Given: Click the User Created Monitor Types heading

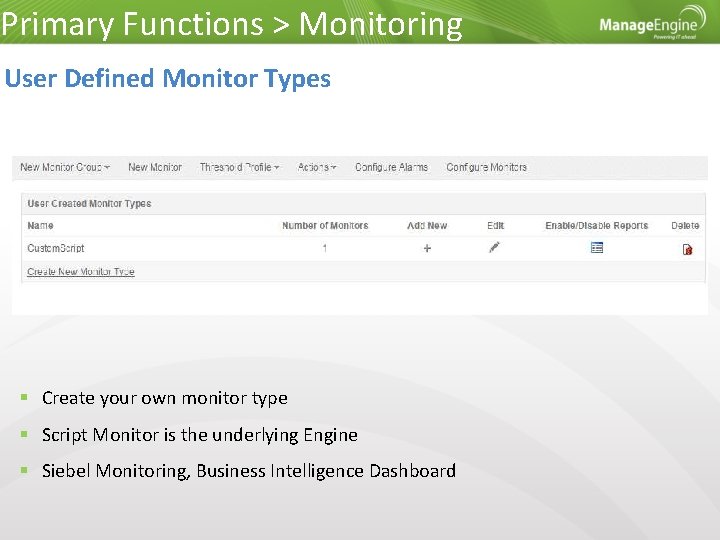Looking at the screenshot, I should click(89, 203).
